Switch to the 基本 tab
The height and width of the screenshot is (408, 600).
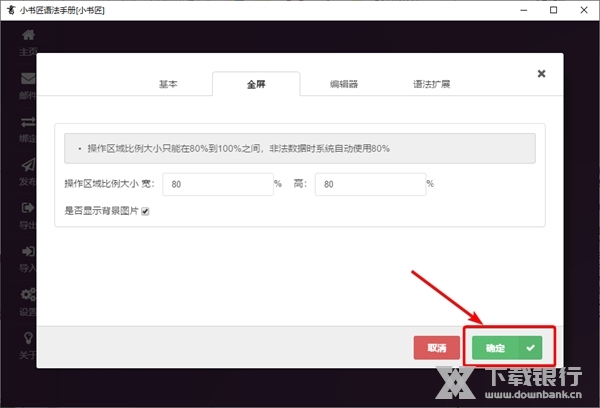(x=168, y=84)
